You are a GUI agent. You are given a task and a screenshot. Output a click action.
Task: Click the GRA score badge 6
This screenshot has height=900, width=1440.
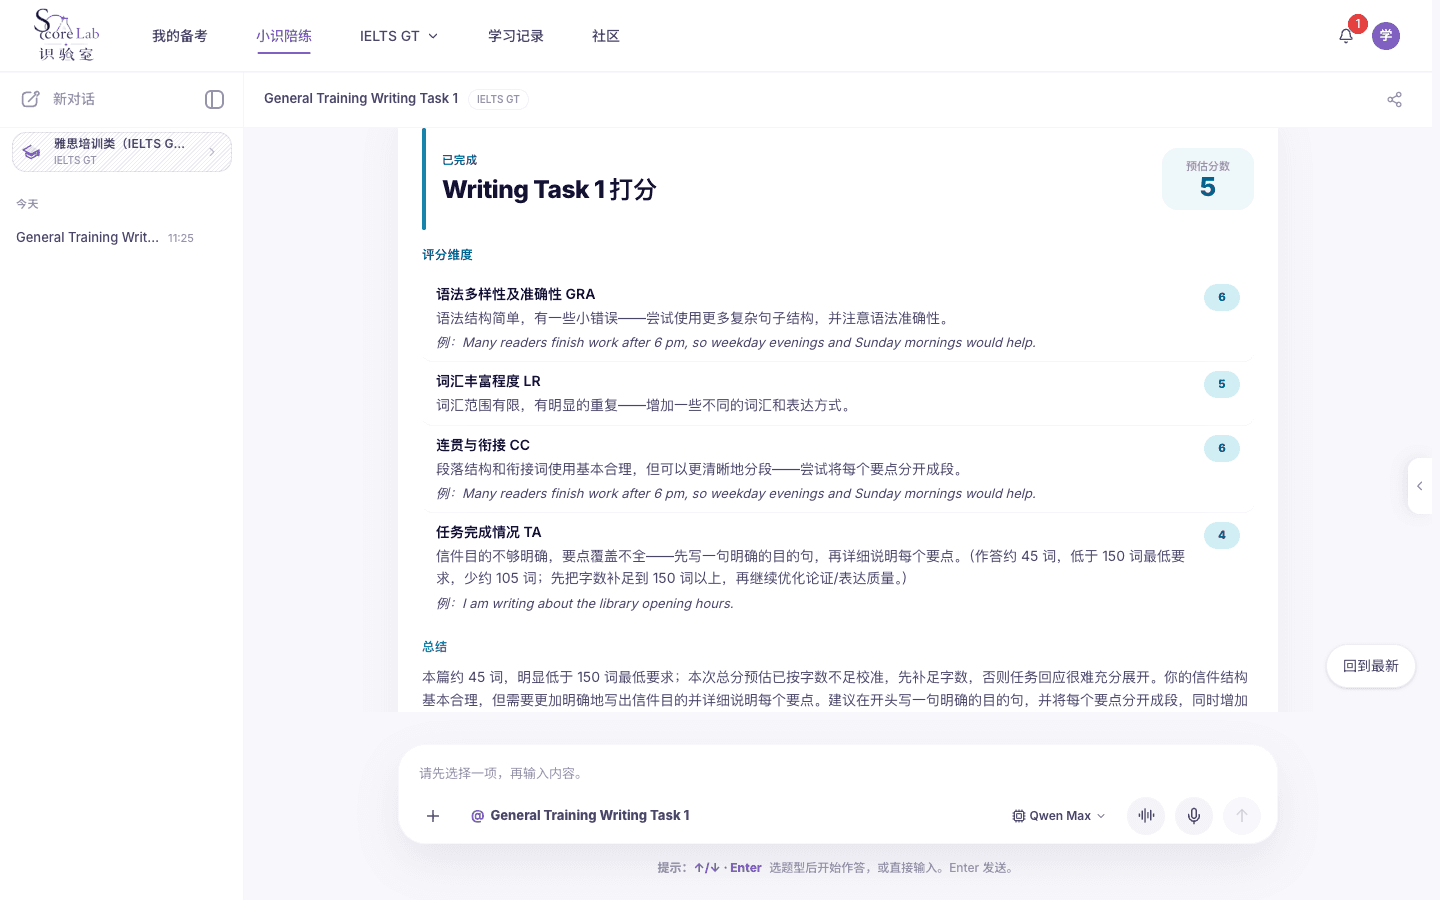click(x=1222, y=297)
